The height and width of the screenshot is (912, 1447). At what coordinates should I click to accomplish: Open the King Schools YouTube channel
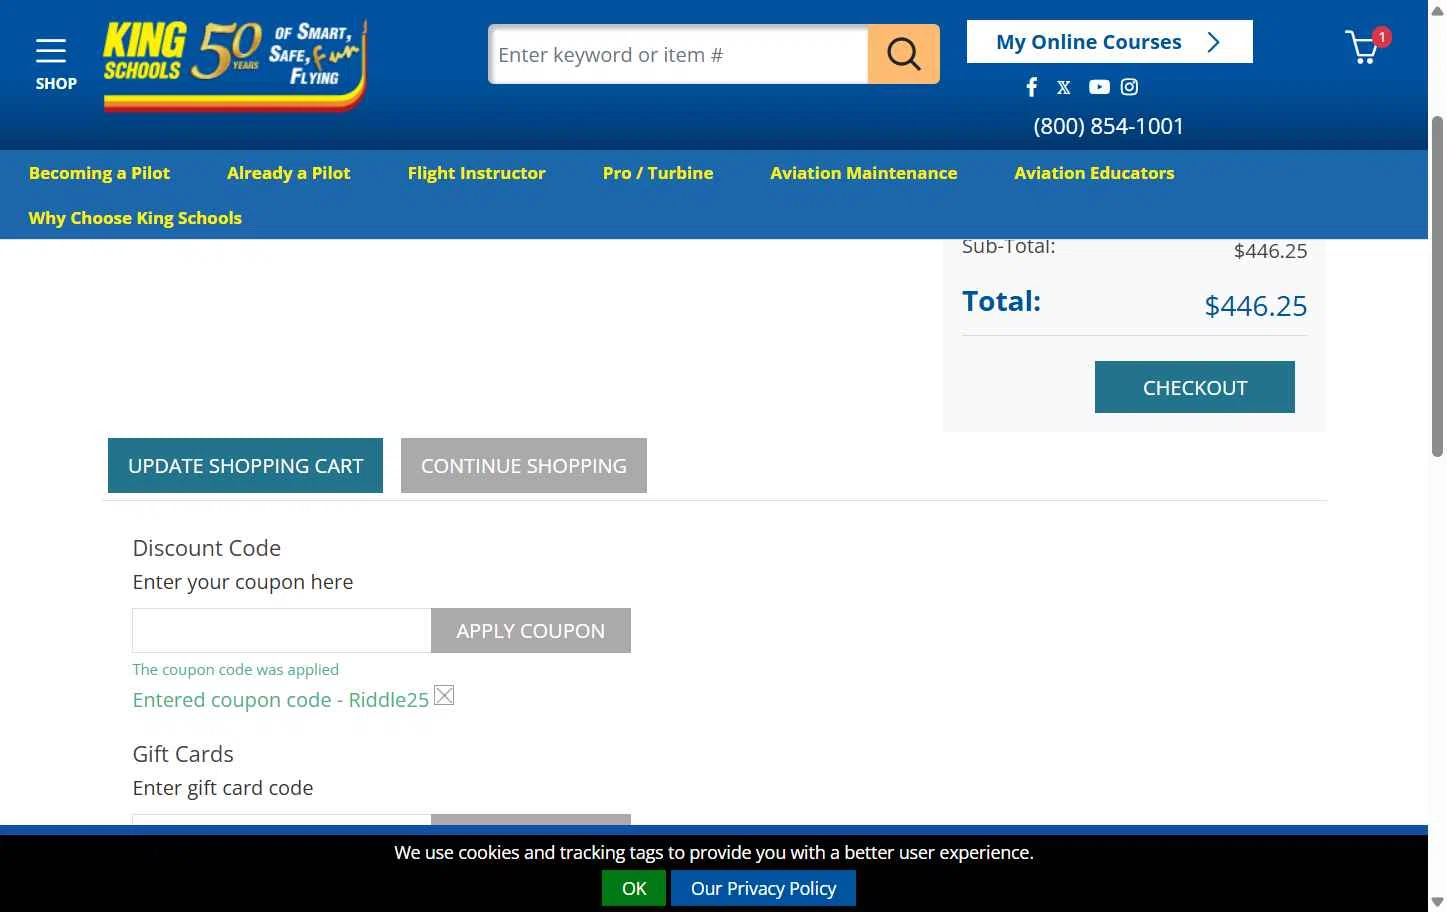pos(1099,87)
